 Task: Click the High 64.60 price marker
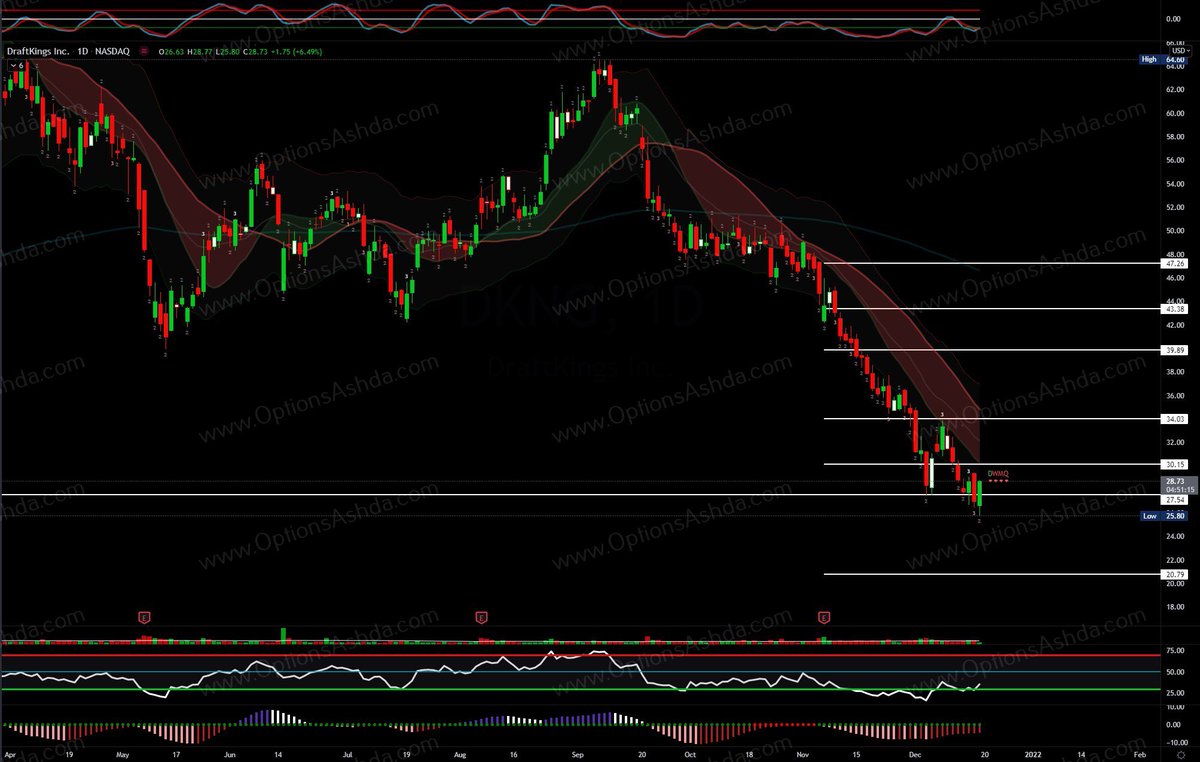coord(1165,59)
